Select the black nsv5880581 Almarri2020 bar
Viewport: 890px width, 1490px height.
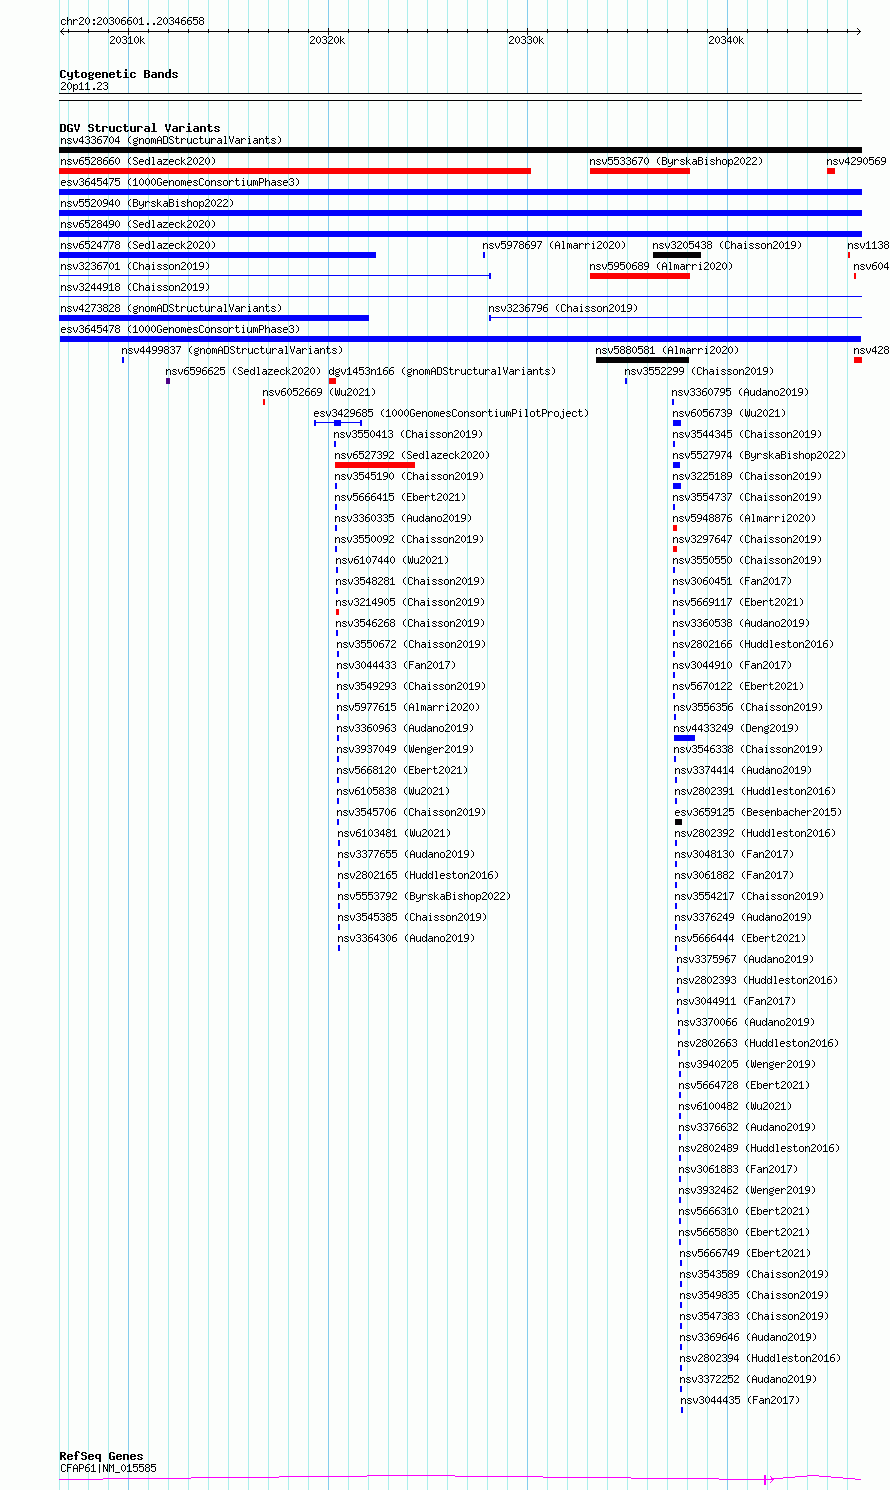coord(642,360)
